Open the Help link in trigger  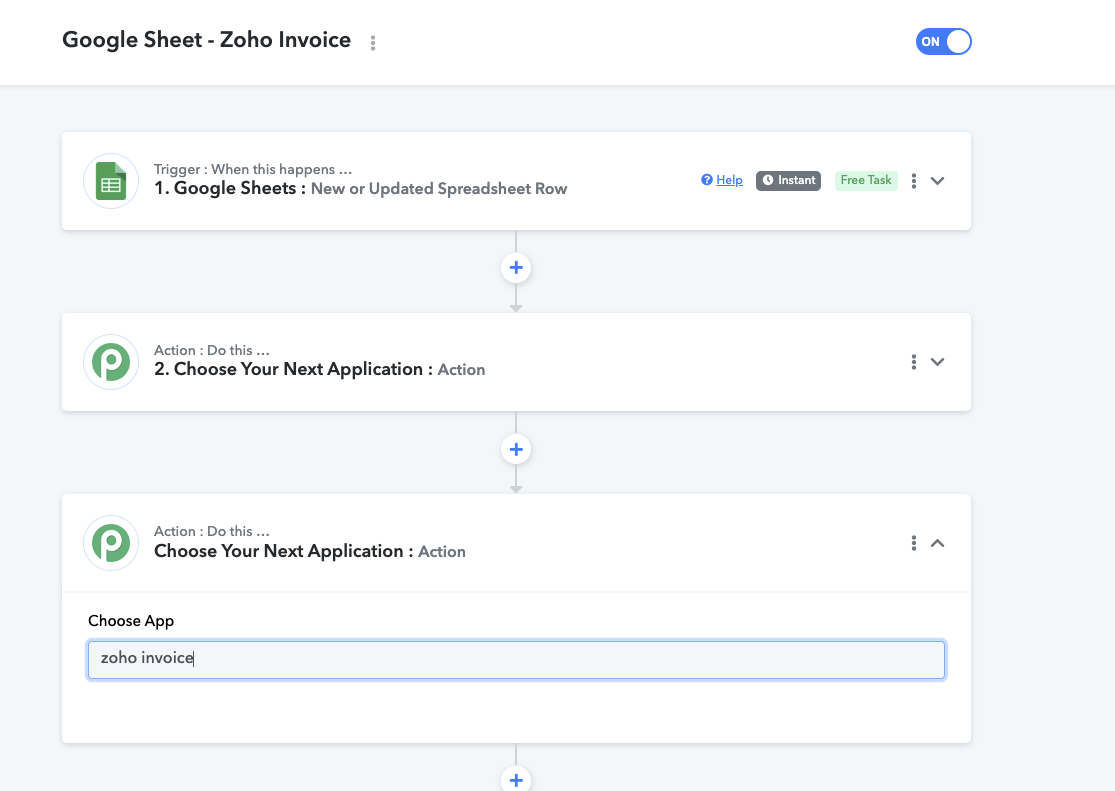pos(730,180)
